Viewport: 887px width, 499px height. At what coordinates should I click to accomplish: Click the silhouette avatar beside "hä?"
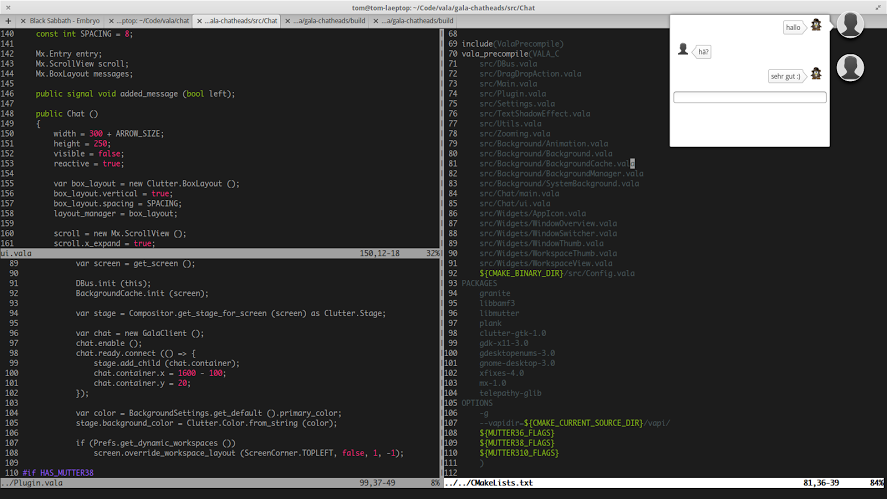point(682,50)
